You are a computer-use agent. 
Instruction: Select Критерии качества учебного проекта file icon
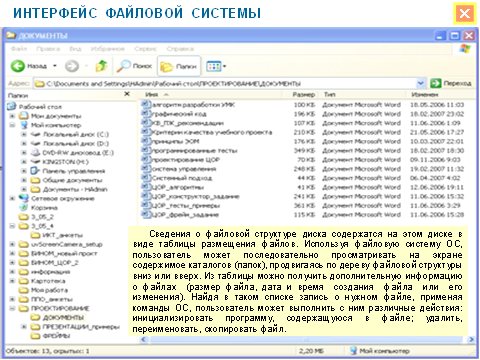(146, 132)
